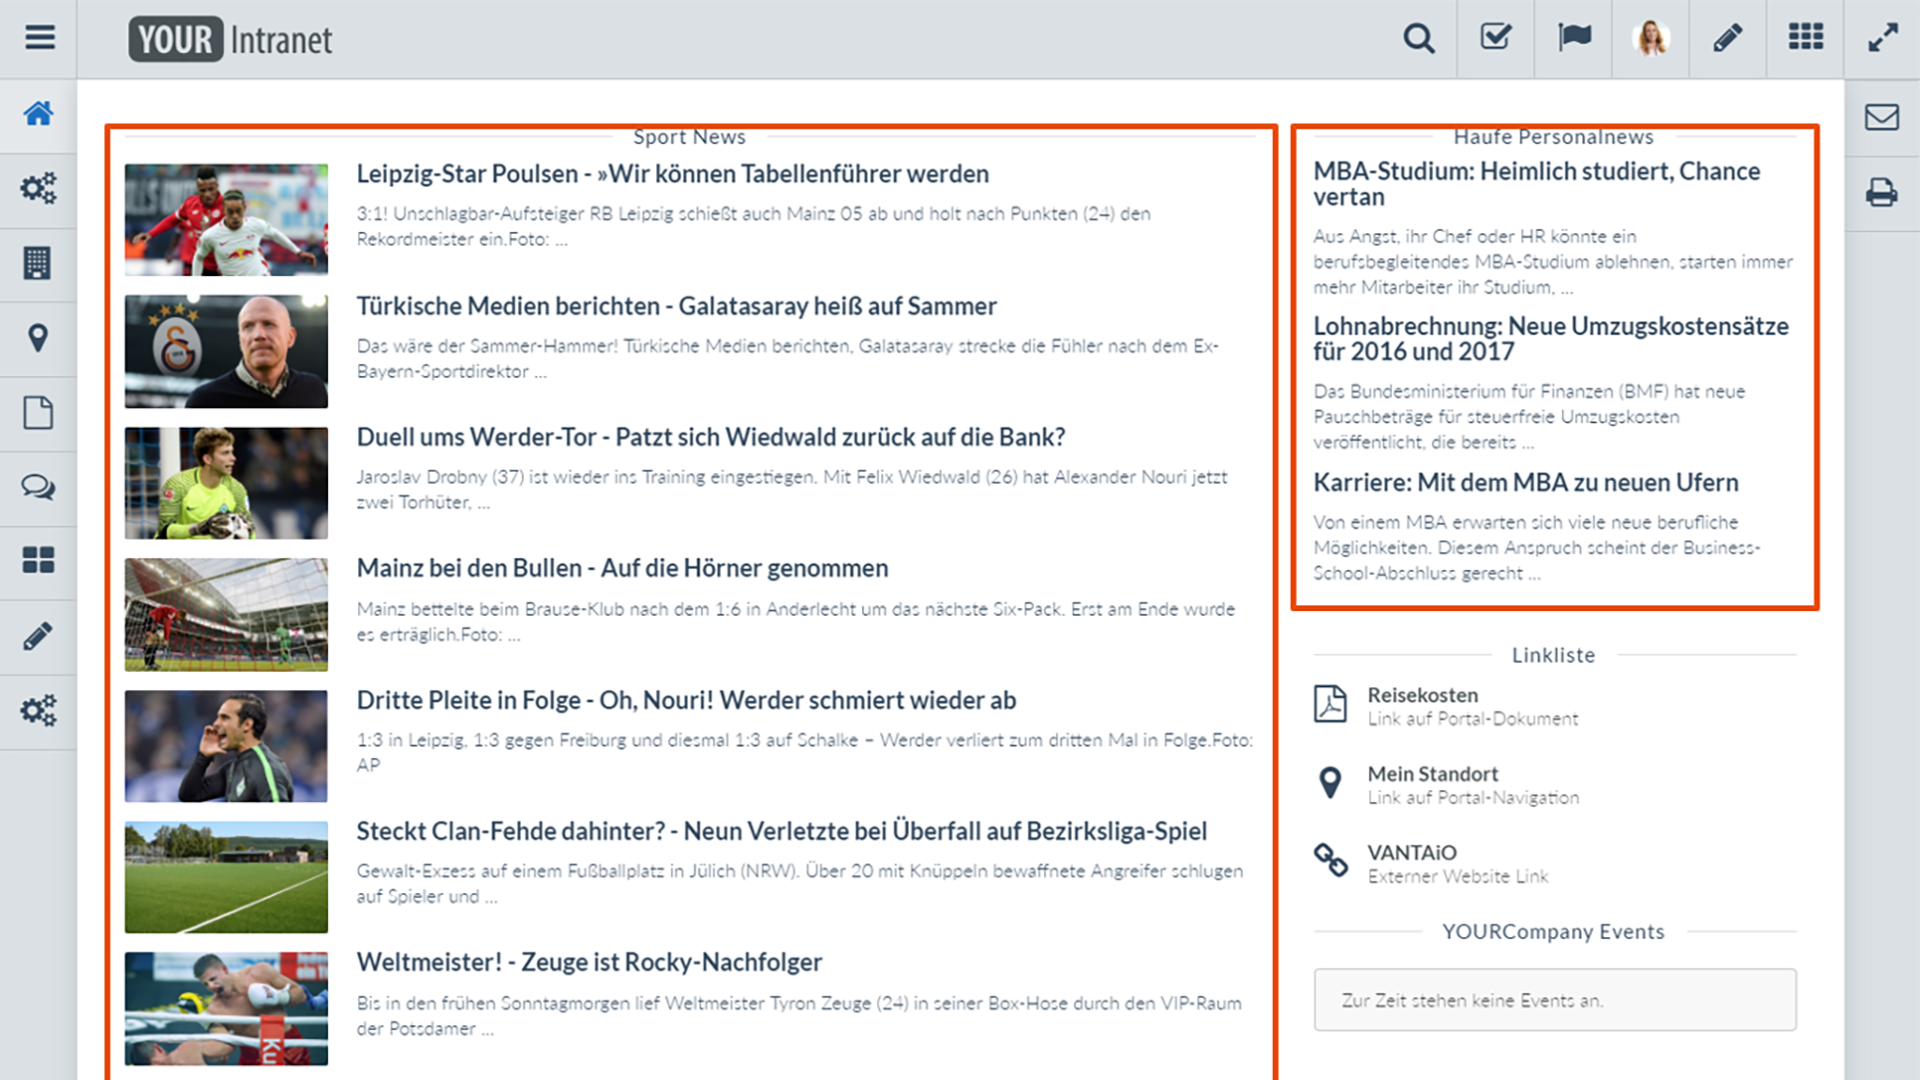Open the building icon in sidebar
The height and width of the screenshot is (1080, 1920).
point(37,263)
